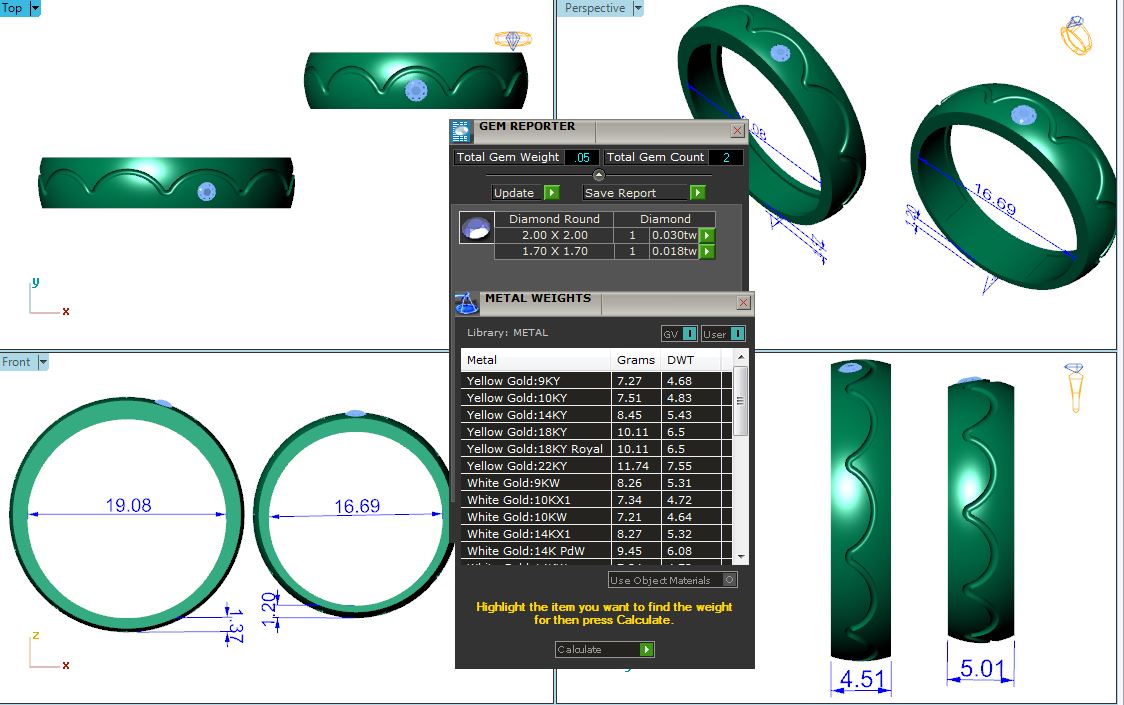Click the ring side-view icon in lower-right viewport
1124x705 pixels.
coord(1075,387)
